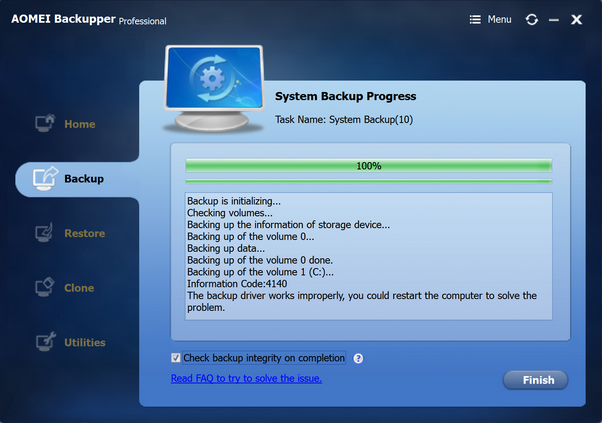Screen dimensions: 602x423
Task: Click the 'System Backup Progress' heading
Action: (346, 96)
